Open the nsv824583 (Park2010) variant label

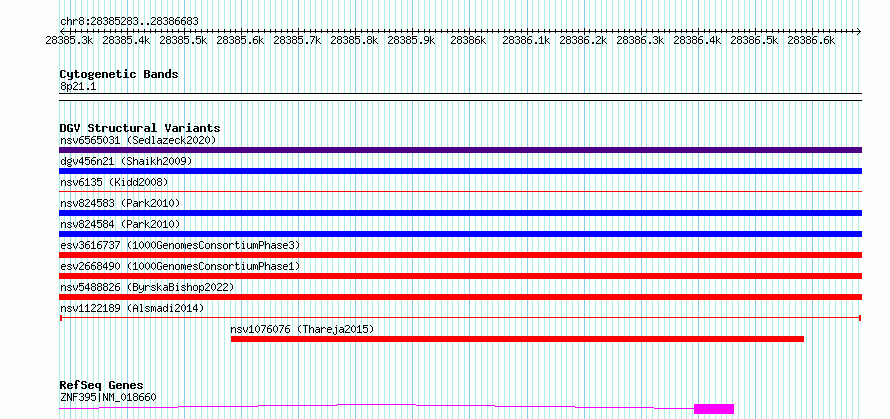pos(120,203)
